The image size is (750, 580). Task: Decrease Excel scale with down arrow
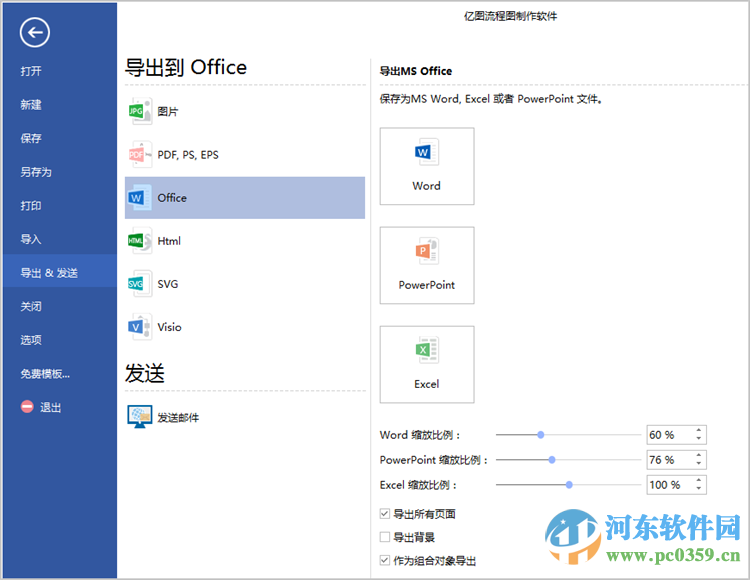click(699, 489)
